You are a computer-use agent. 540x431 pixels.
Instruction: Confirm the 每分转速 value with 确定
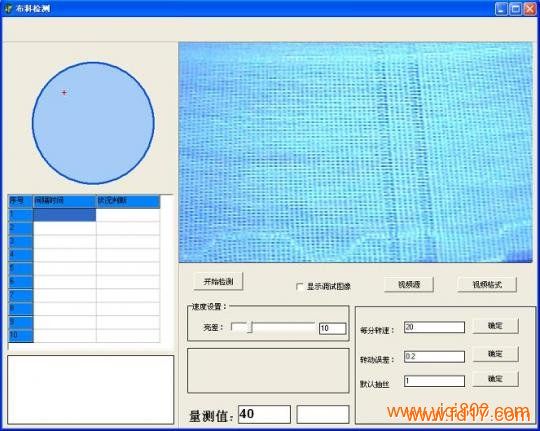(495, 326)
